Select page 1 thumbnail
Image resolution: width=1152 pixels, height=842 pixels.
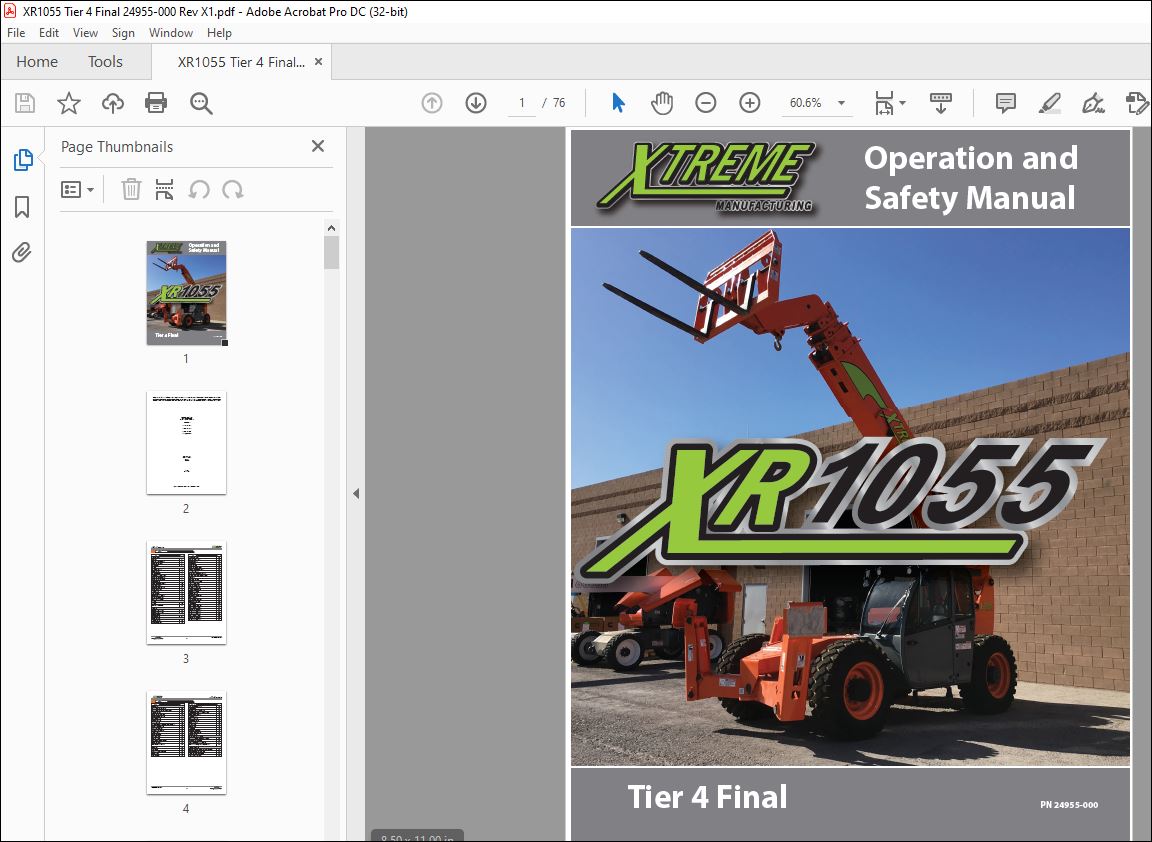pyautogui.click(x=186, y=292)
